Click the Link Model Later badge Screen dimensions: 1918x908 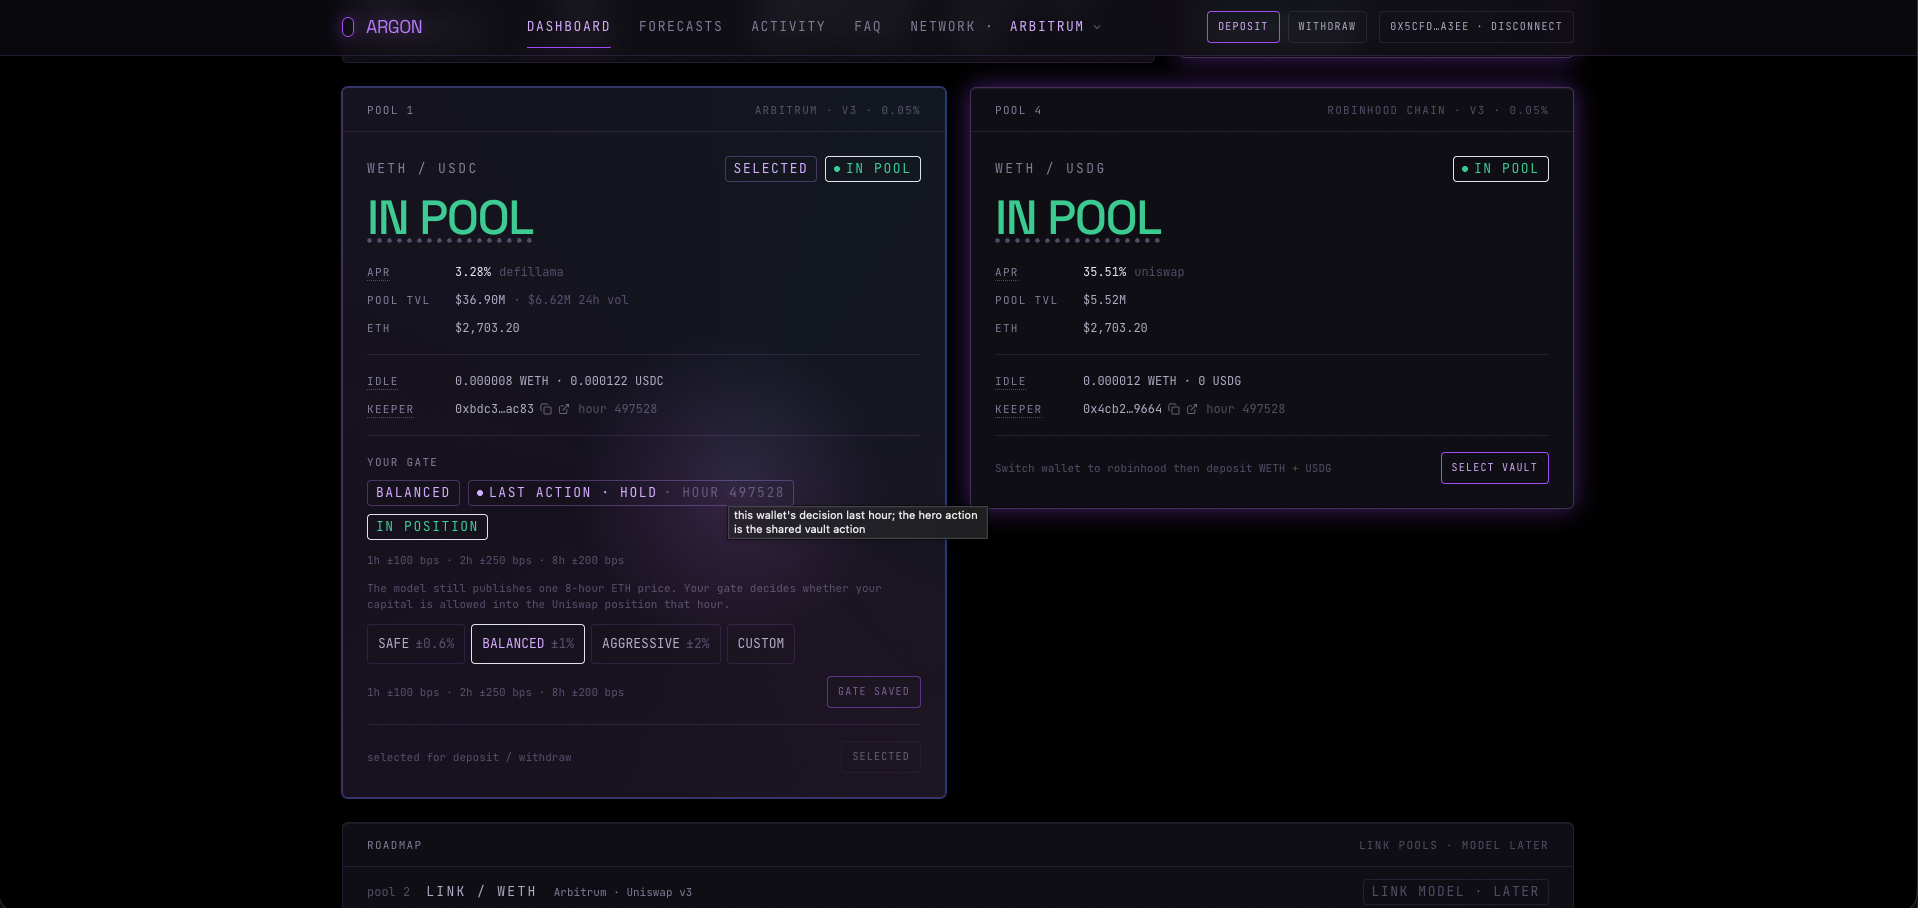point(1456,892)
